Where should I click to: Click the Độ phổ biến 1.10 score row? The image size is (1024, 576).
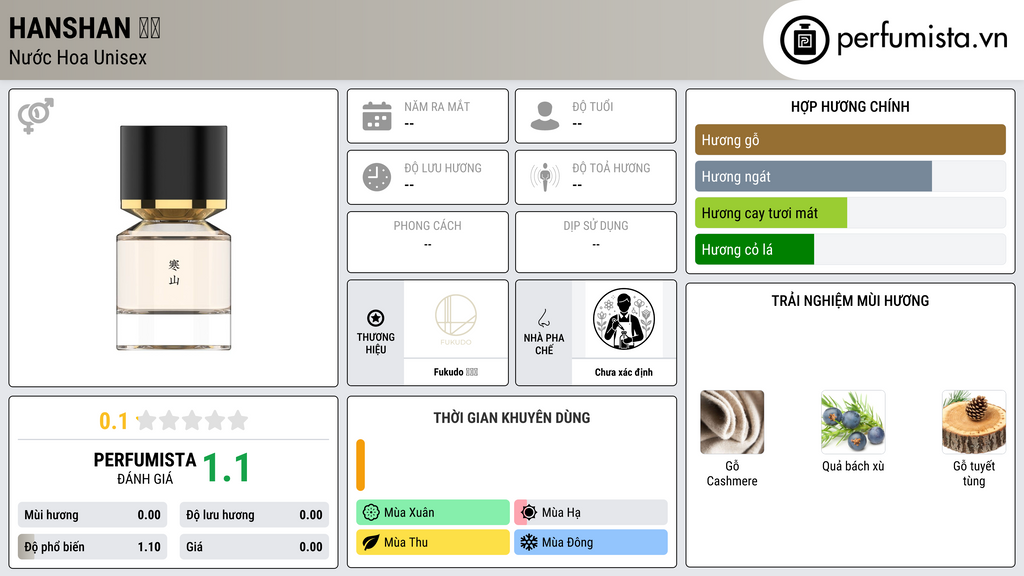[93, 547]
